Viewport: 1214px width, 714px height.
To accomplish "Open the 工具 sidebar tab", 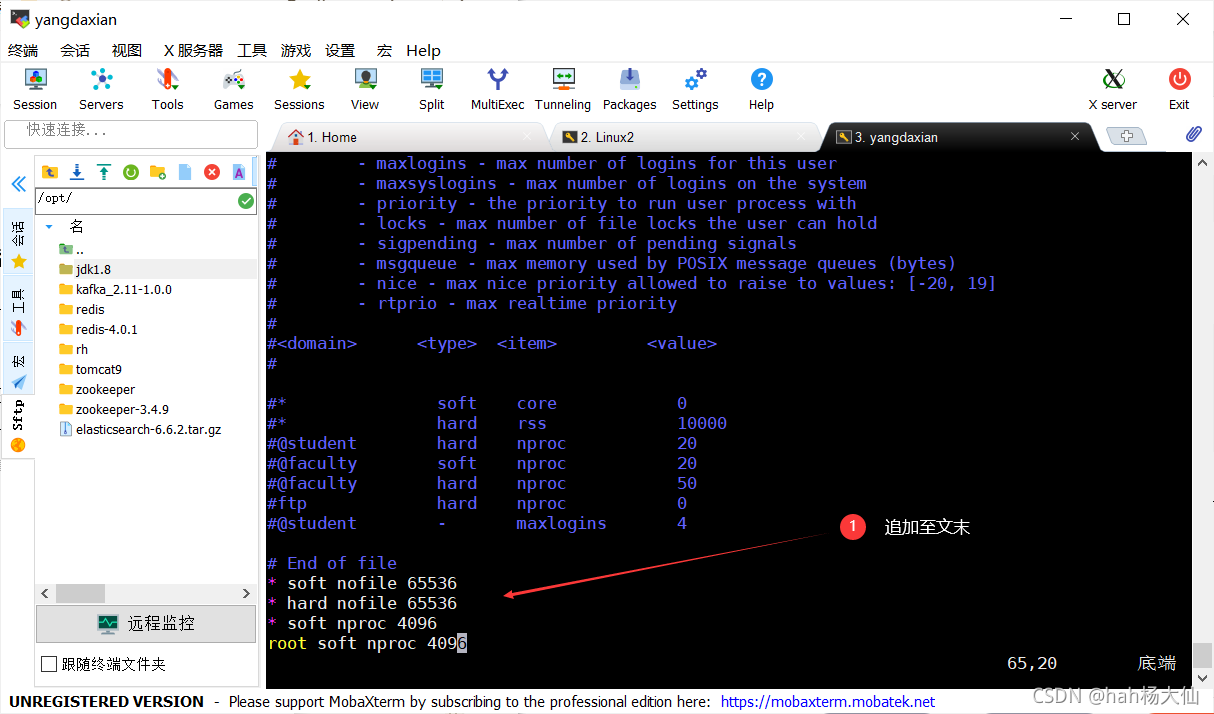I will 18,310.
